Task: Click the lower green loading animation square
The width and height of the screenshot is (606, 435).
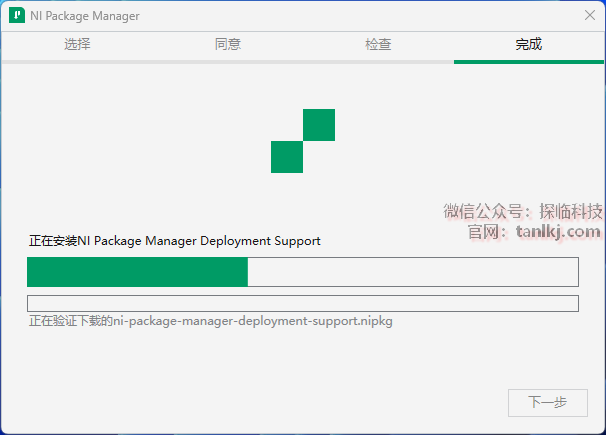Action: [287, 157]
